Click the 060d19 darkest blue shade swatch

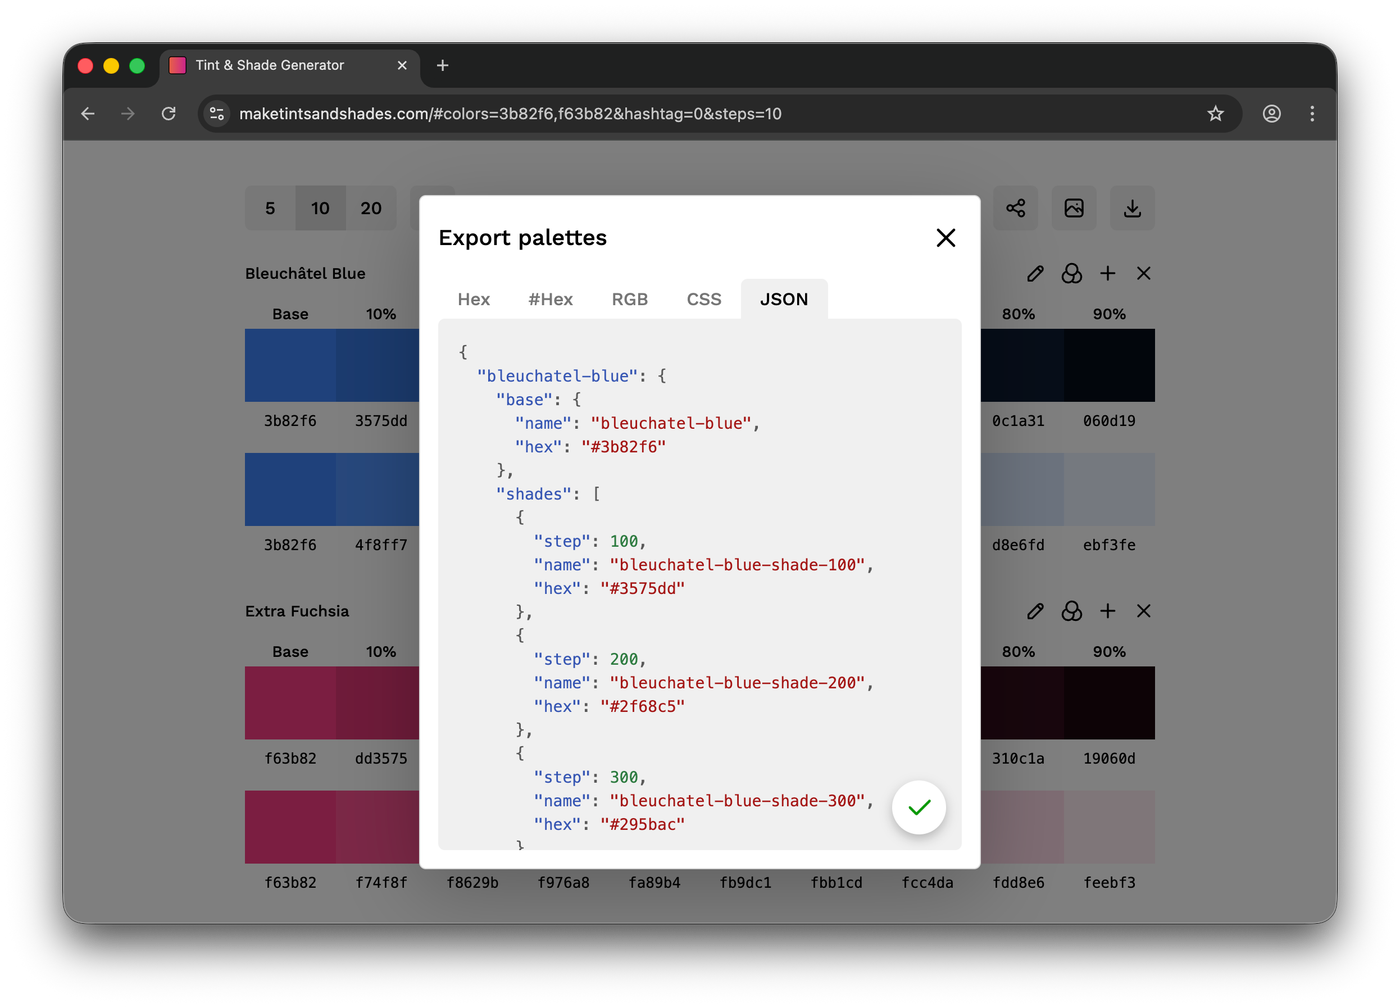coord(1109,366)
